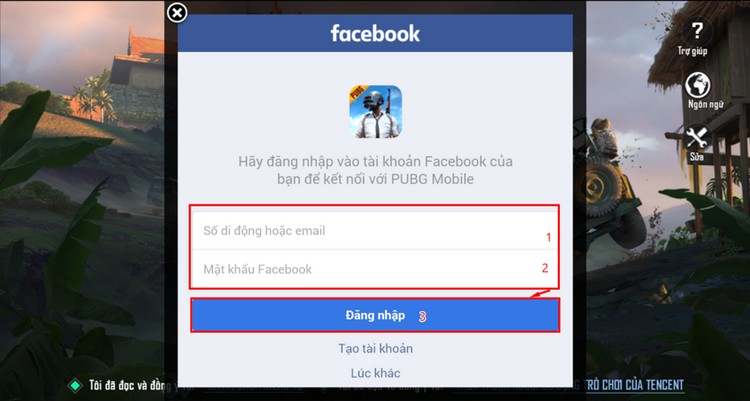Viewport: 750px width, 401px height.
Task: Click the red annotation number 3
Action: click(422, 316)
